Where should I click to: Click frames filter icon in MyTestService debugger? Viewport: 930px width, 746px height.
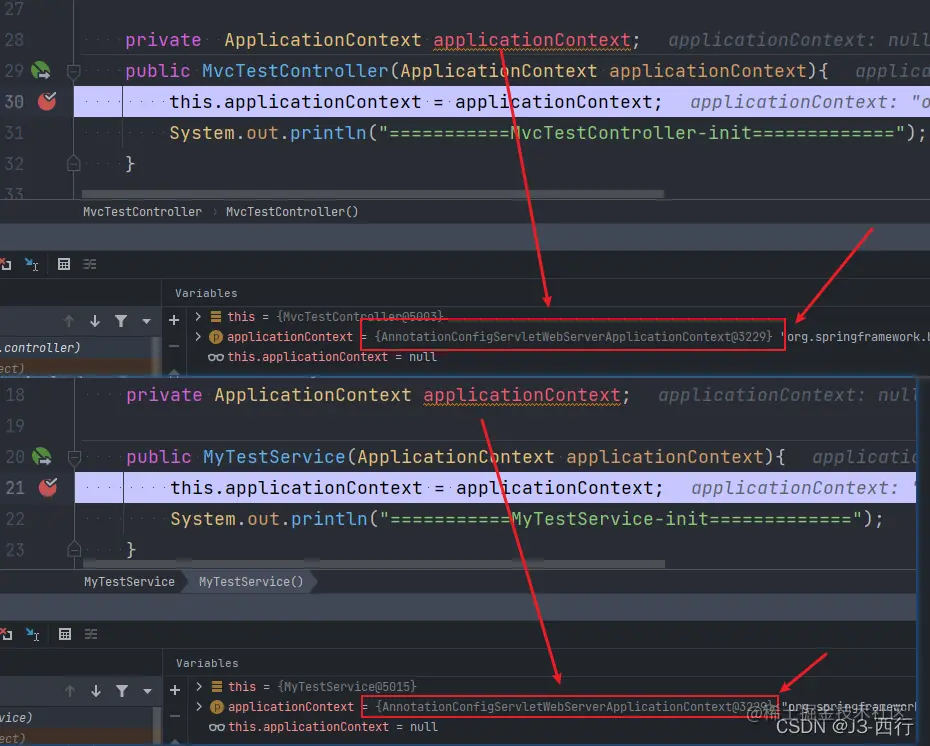coord(122,691)
